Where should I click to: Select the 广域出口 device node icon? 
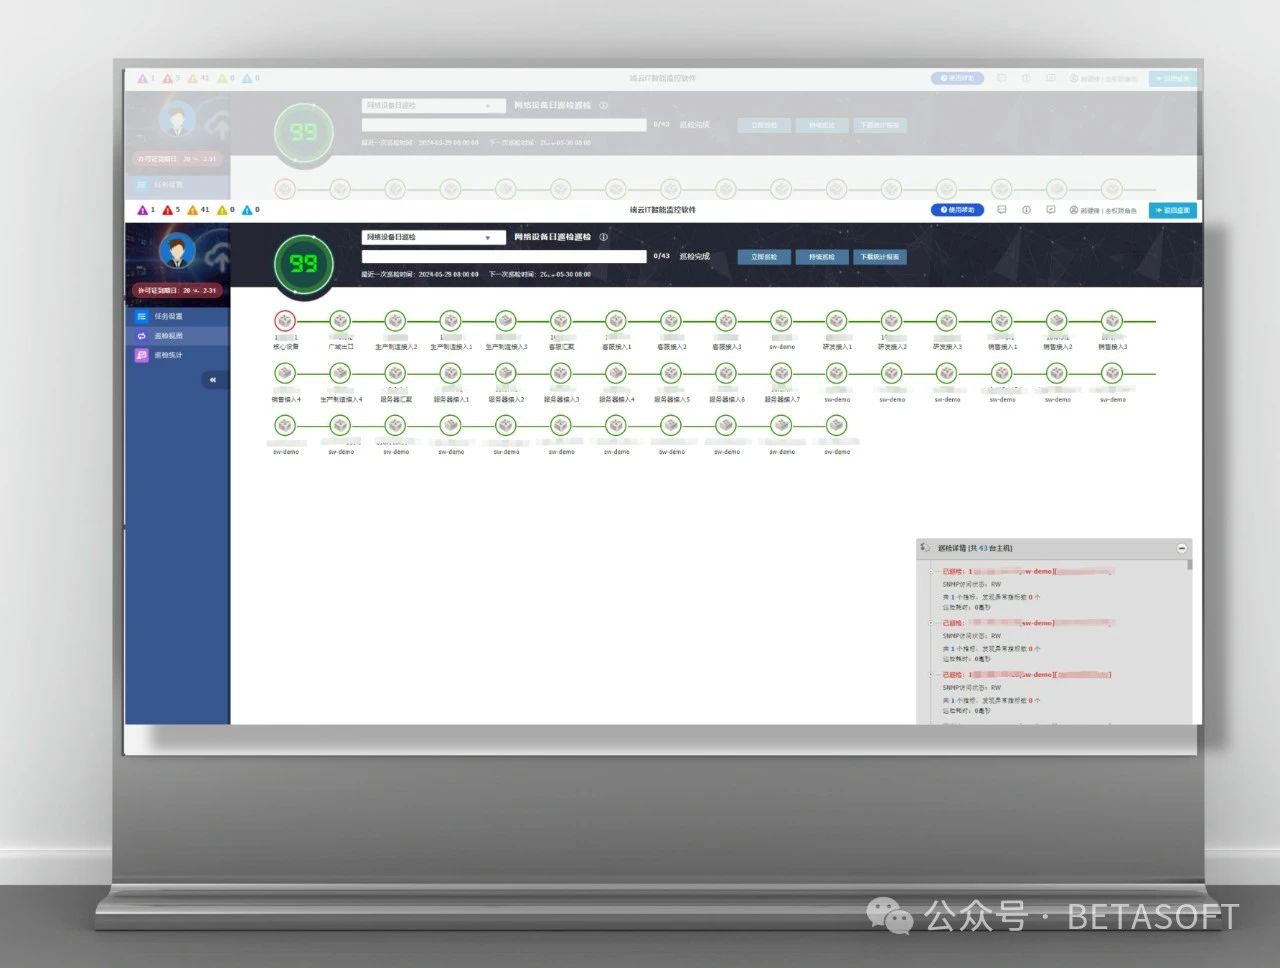pyautogui.click(x=340, y=321)
